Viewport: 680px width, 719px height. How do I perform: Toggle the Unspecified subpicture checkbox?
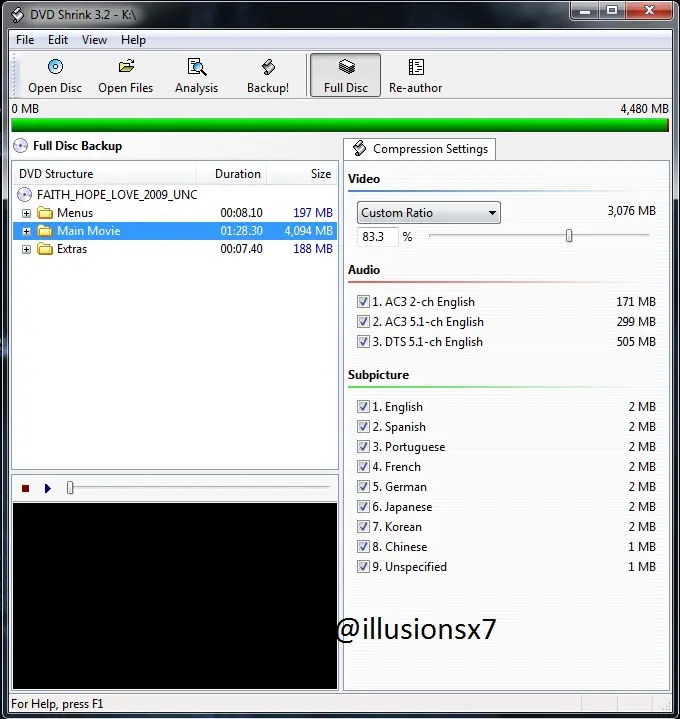coord(363,566)
